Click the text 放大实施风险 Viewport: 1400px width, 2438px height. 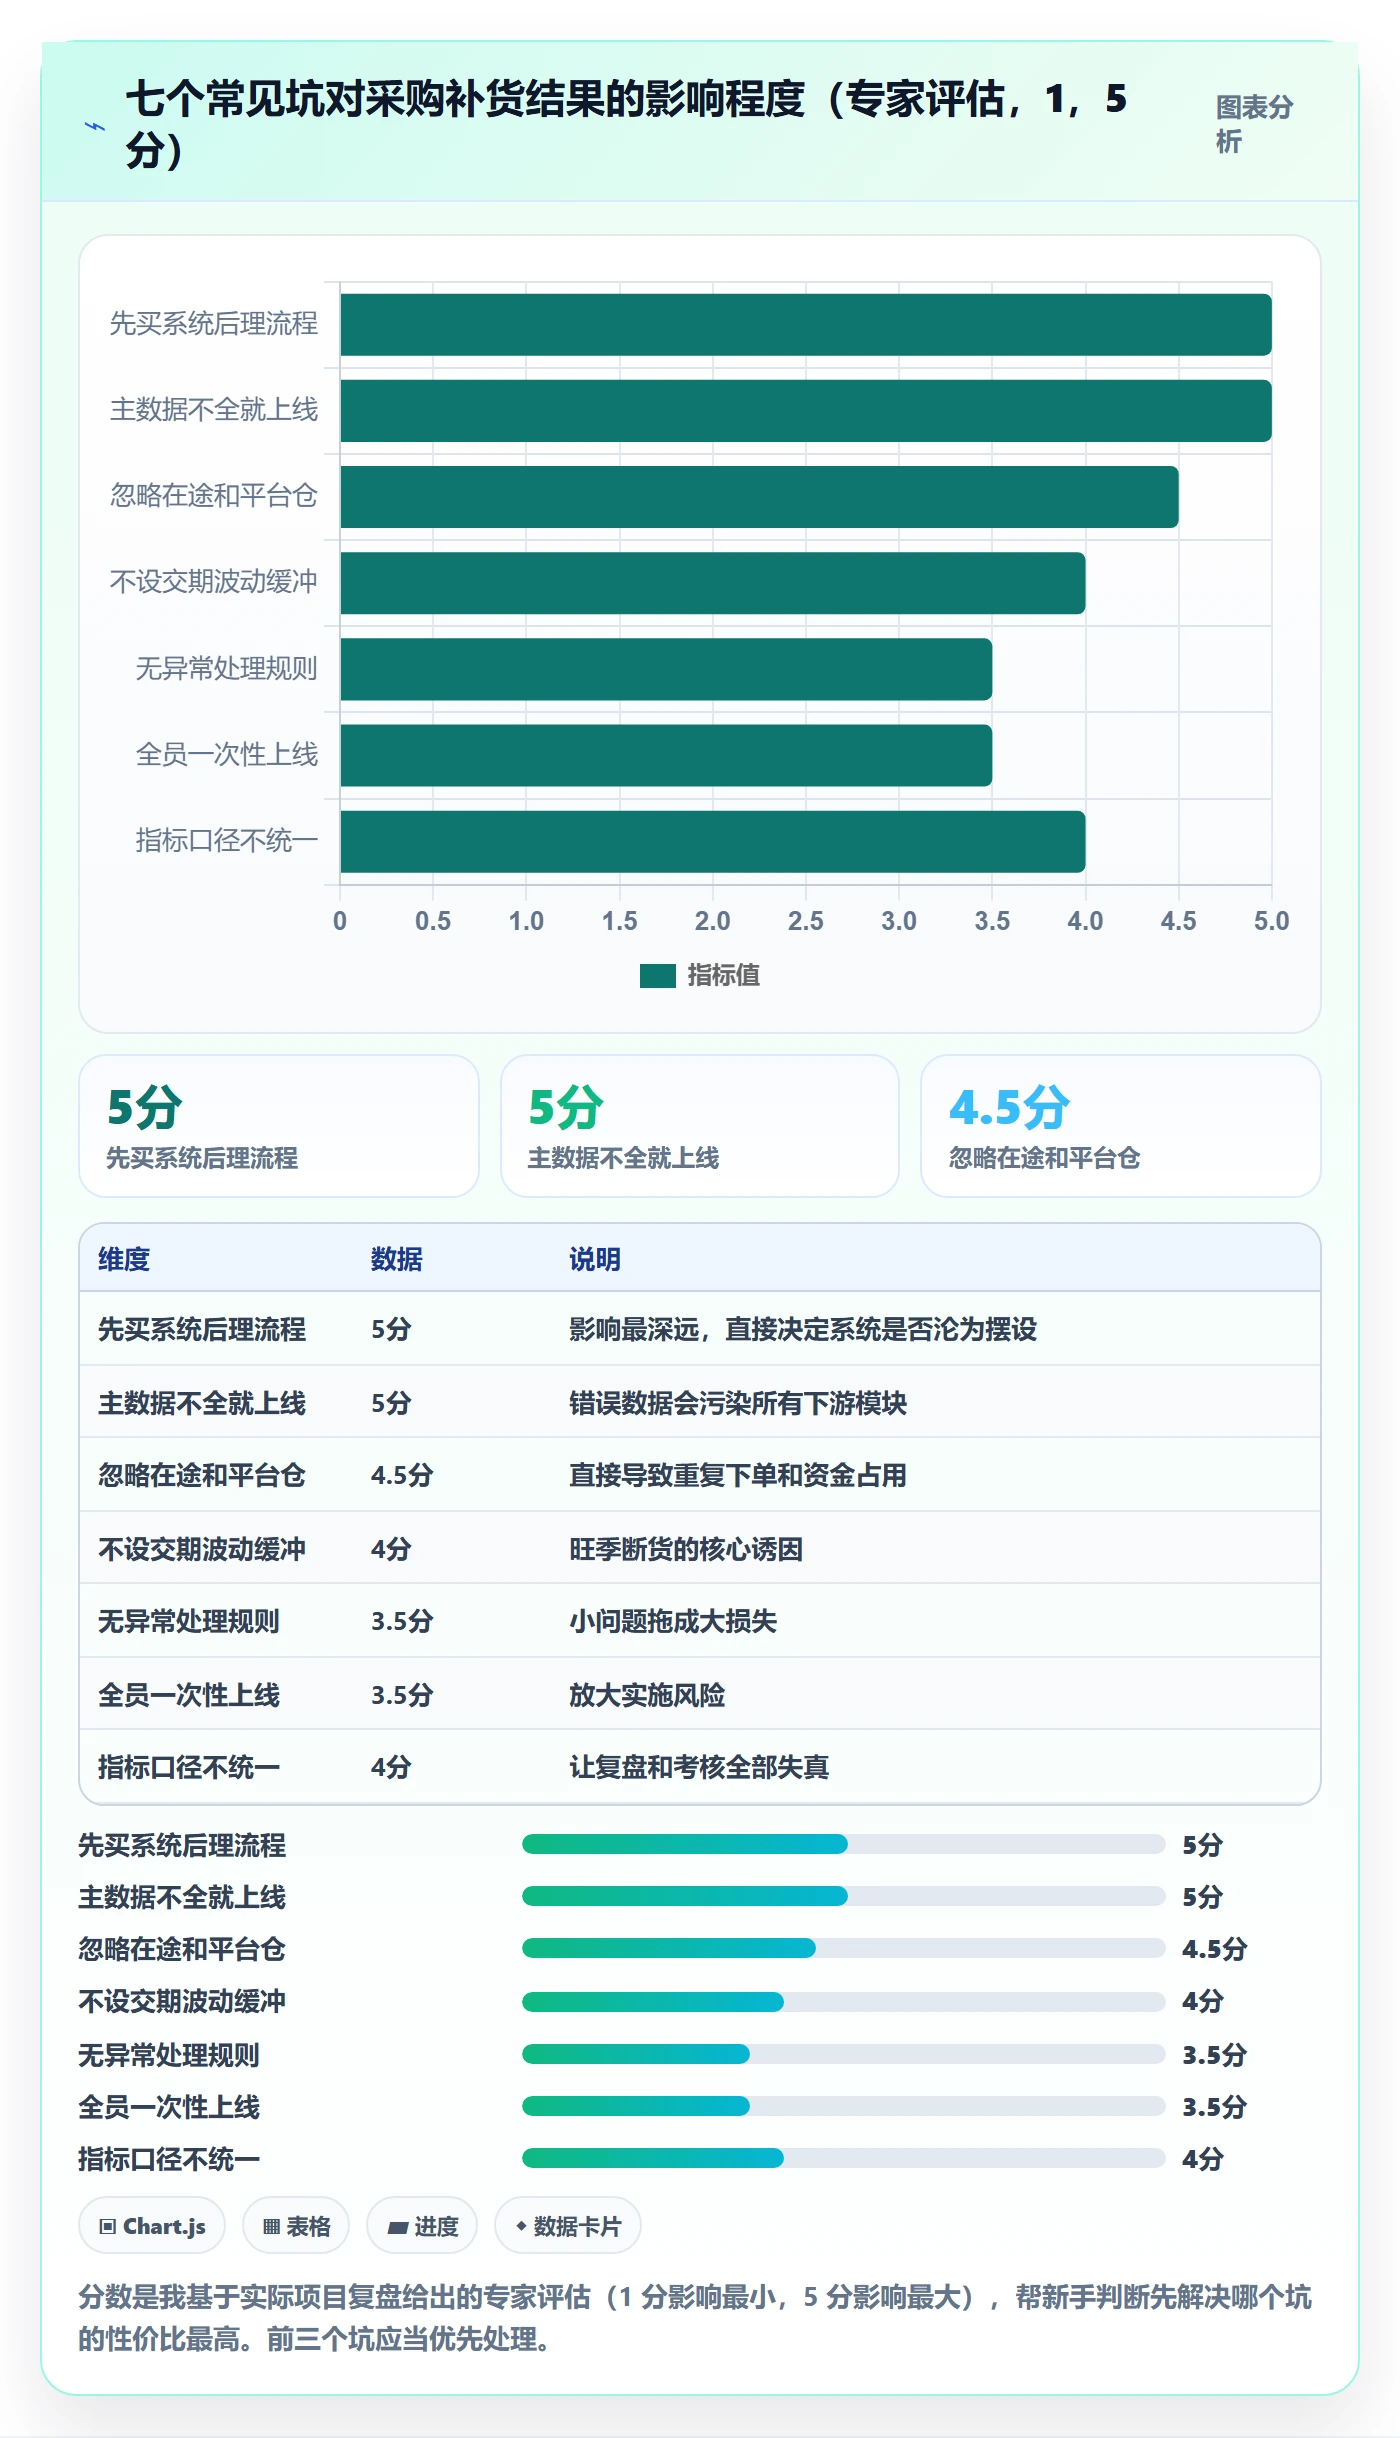click(x=647, y=1695)
